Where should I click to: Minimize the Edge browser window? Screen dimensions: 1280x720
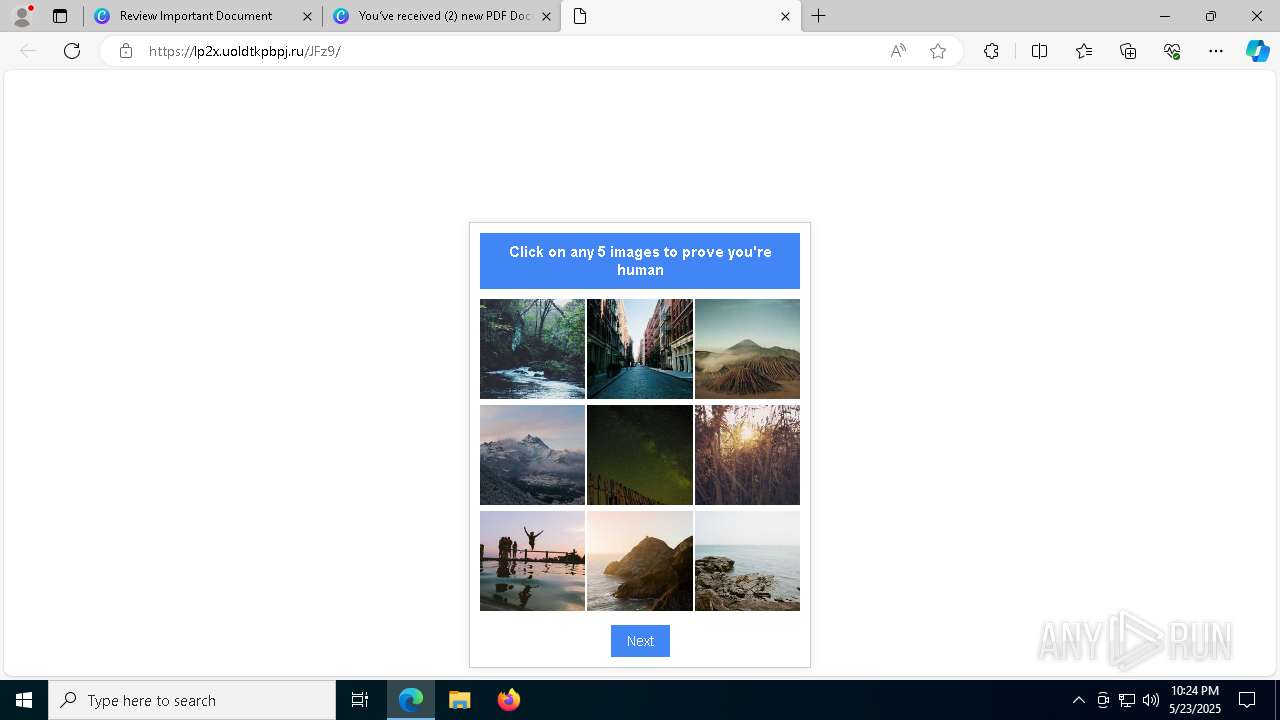click(1164, 16)
